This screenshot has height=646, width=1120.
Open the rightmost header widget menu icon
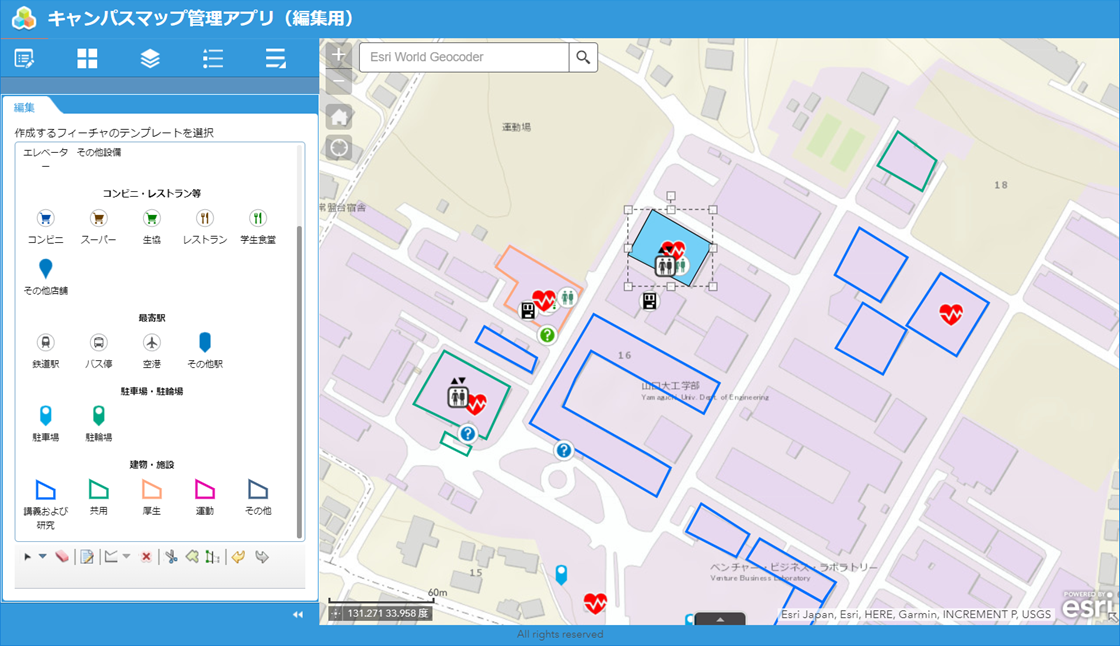[x=275, y=59]
